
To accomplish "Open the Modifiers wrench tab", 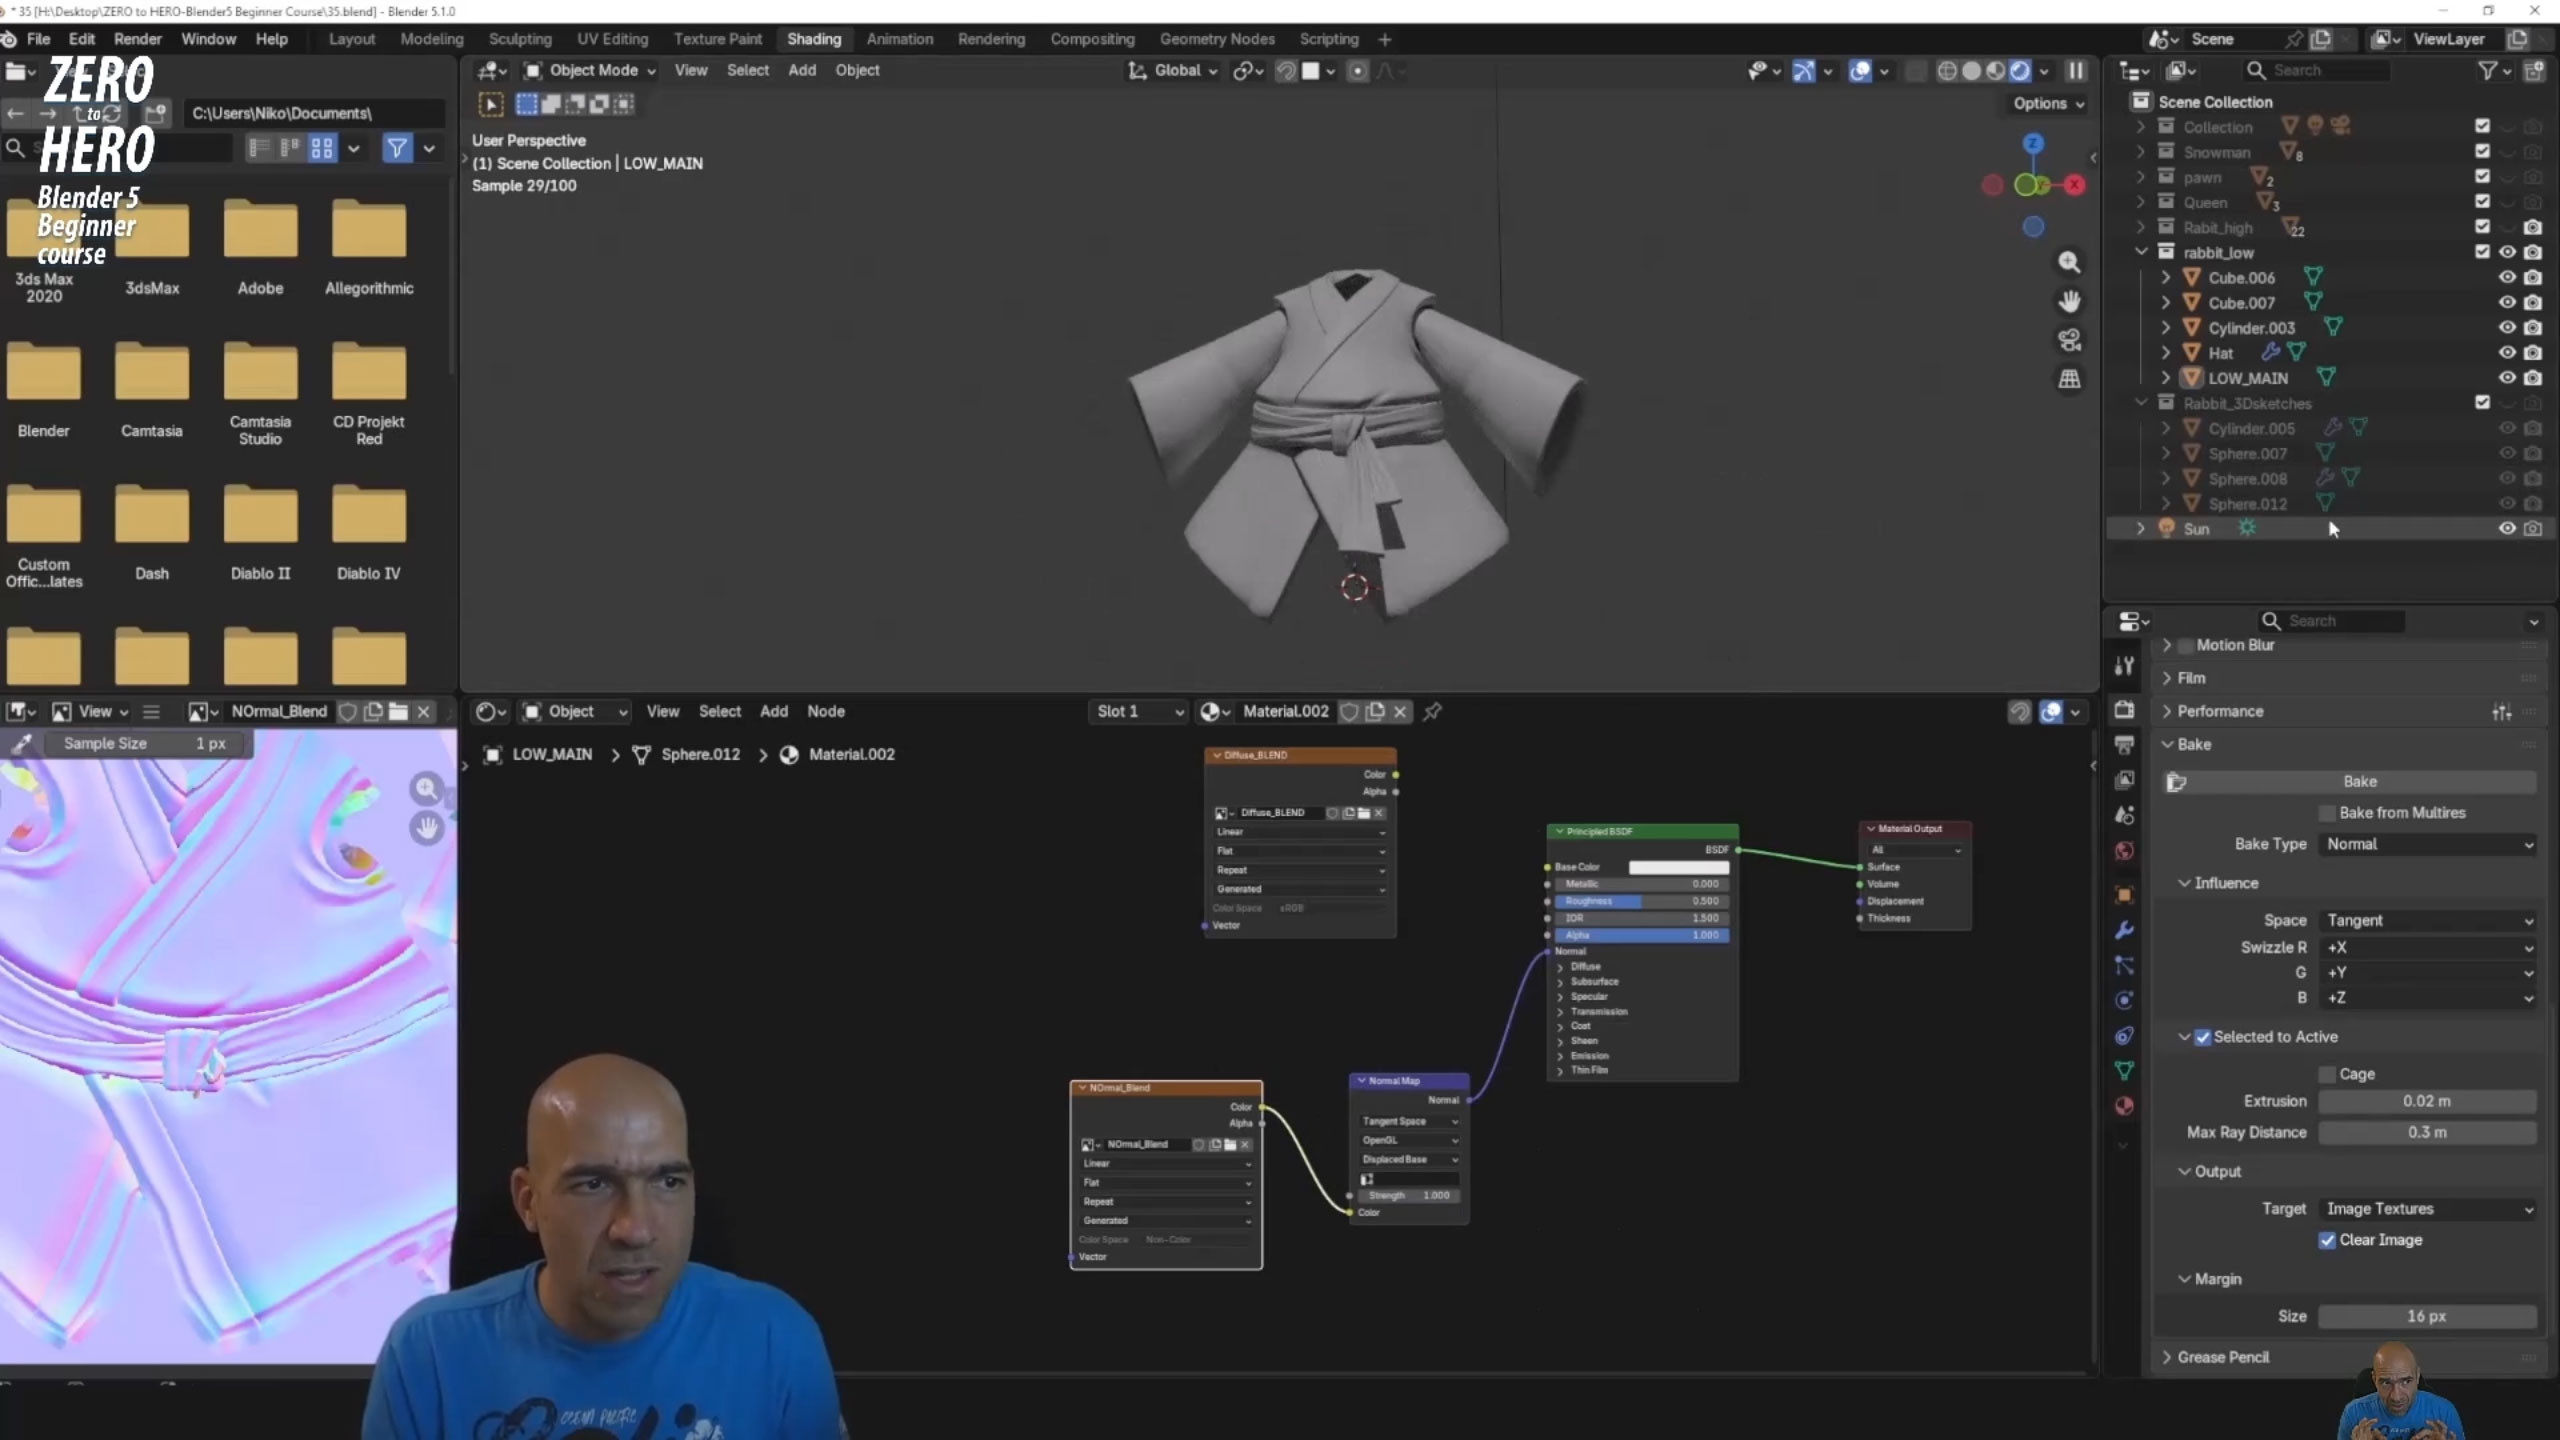I will [2124, 930].
